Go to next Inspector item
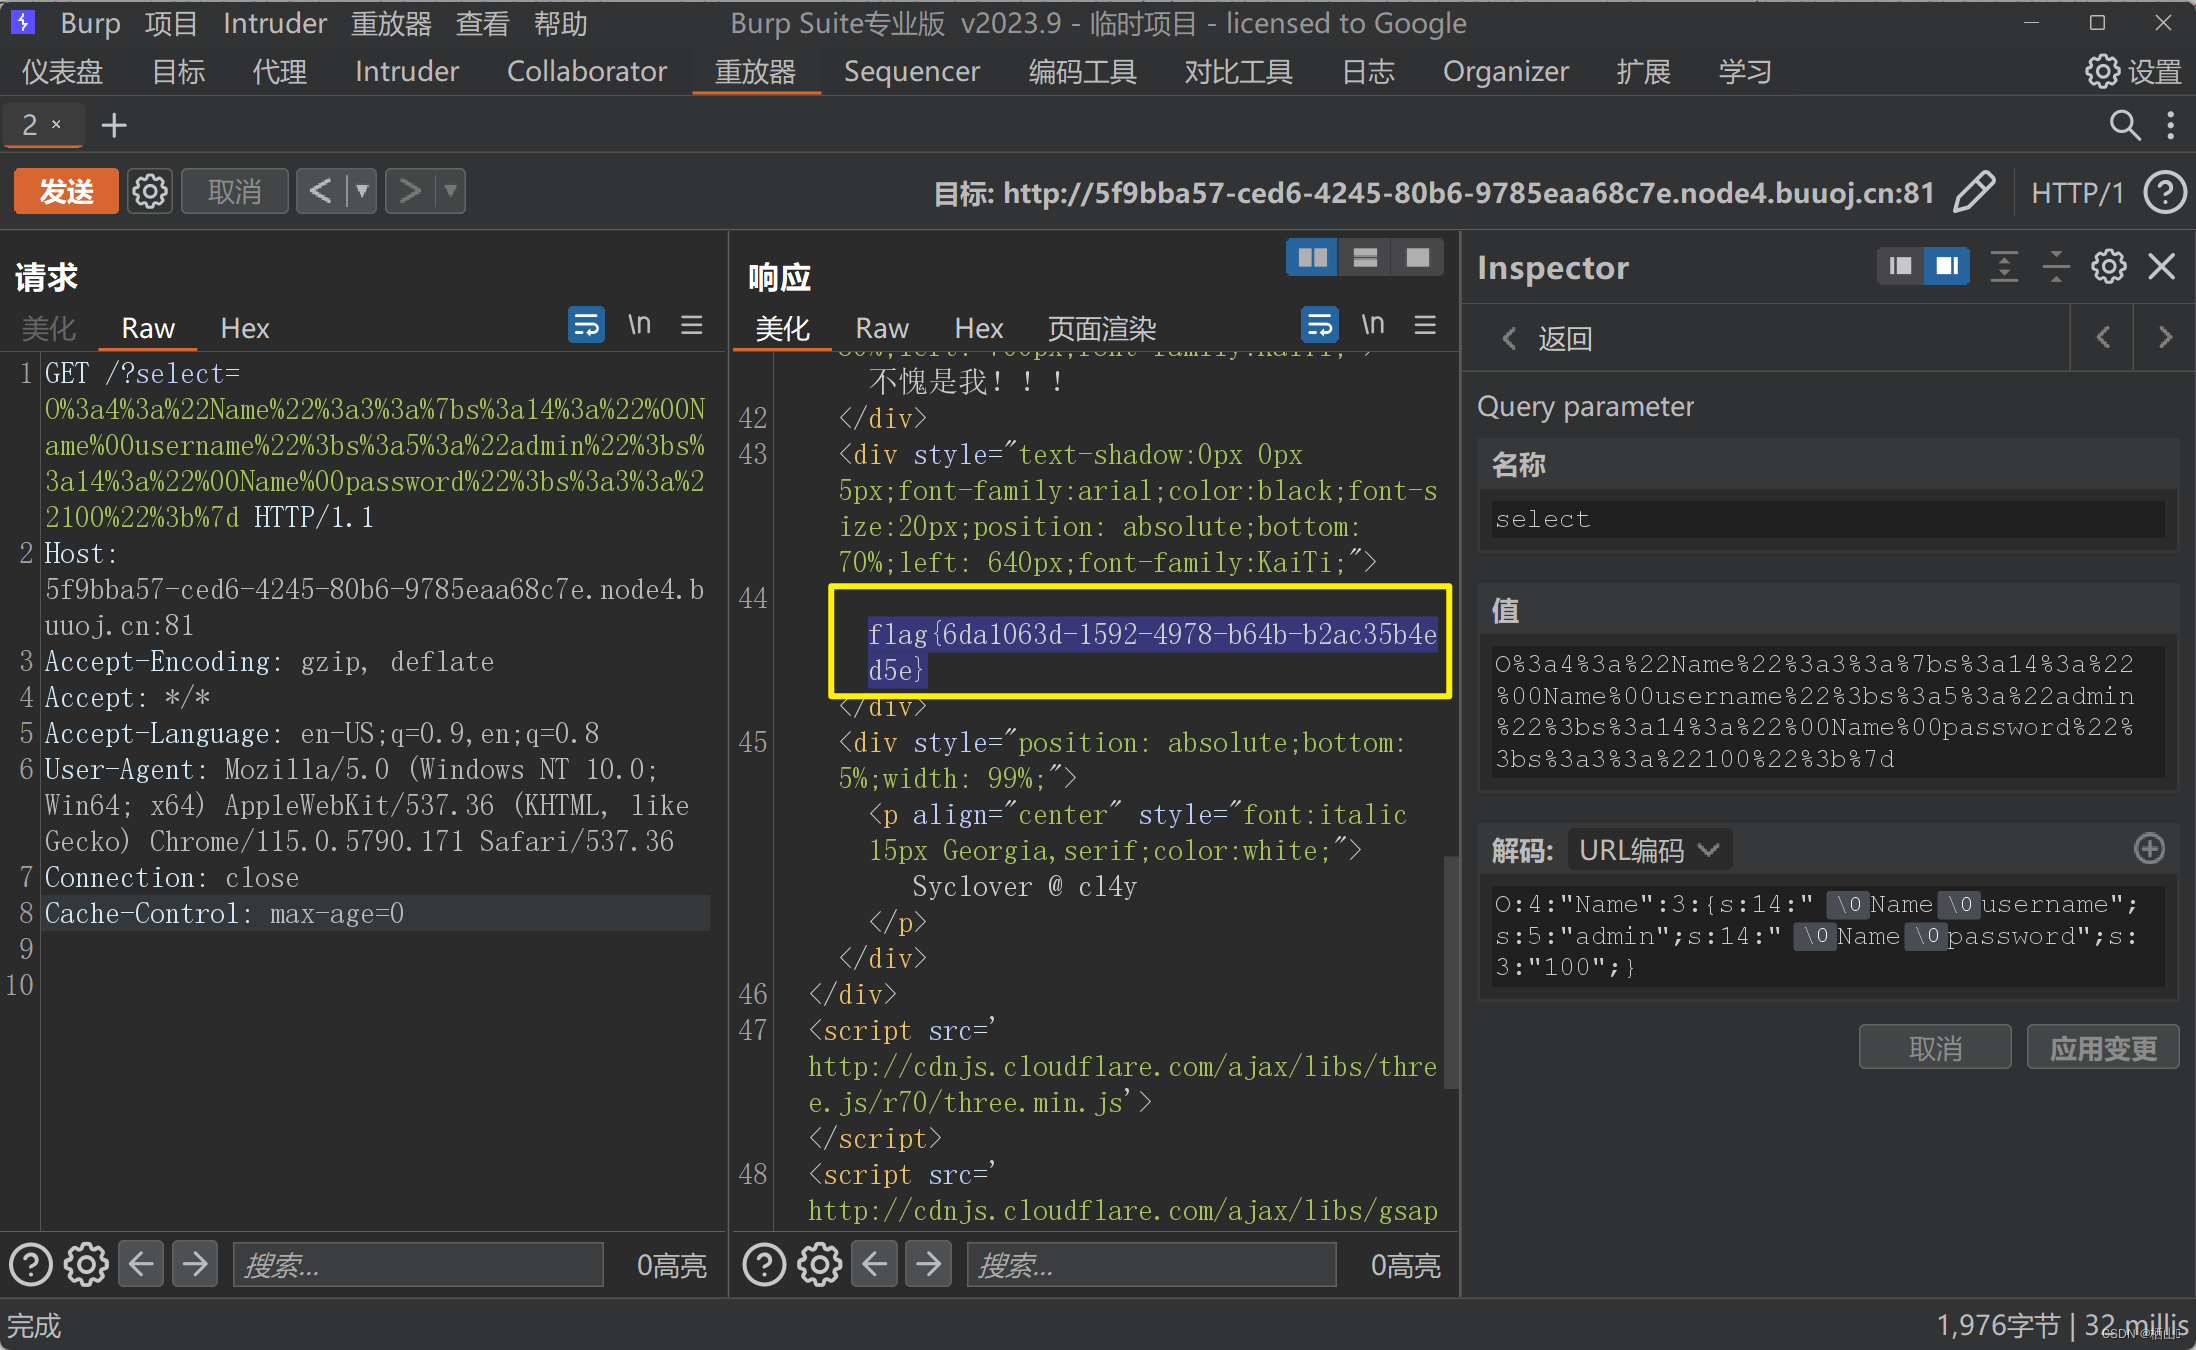The width and height of the screenshot is (2196, 1350). pyautogui.click(x=2165, y=338)
